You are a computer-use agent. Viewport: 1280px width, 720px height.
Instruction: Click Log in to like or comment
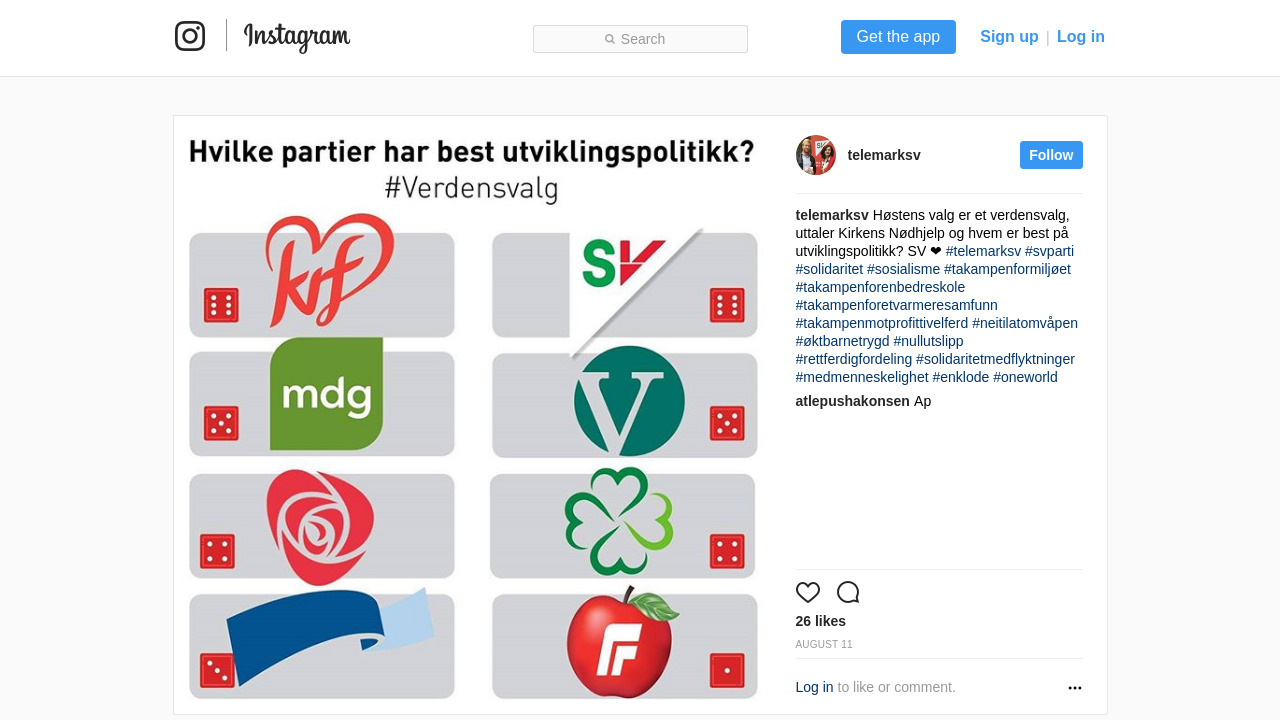click(x=814, y=687)
